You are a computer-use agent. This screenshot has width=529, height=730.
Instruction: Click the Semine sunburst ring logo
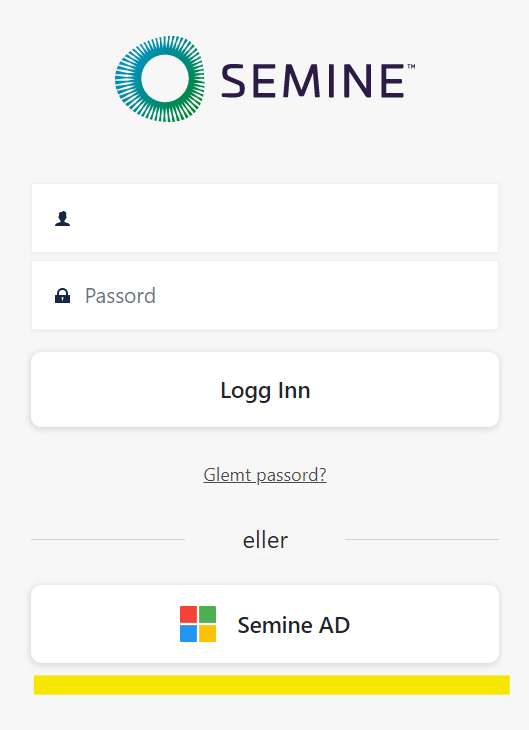coord(160,79)
